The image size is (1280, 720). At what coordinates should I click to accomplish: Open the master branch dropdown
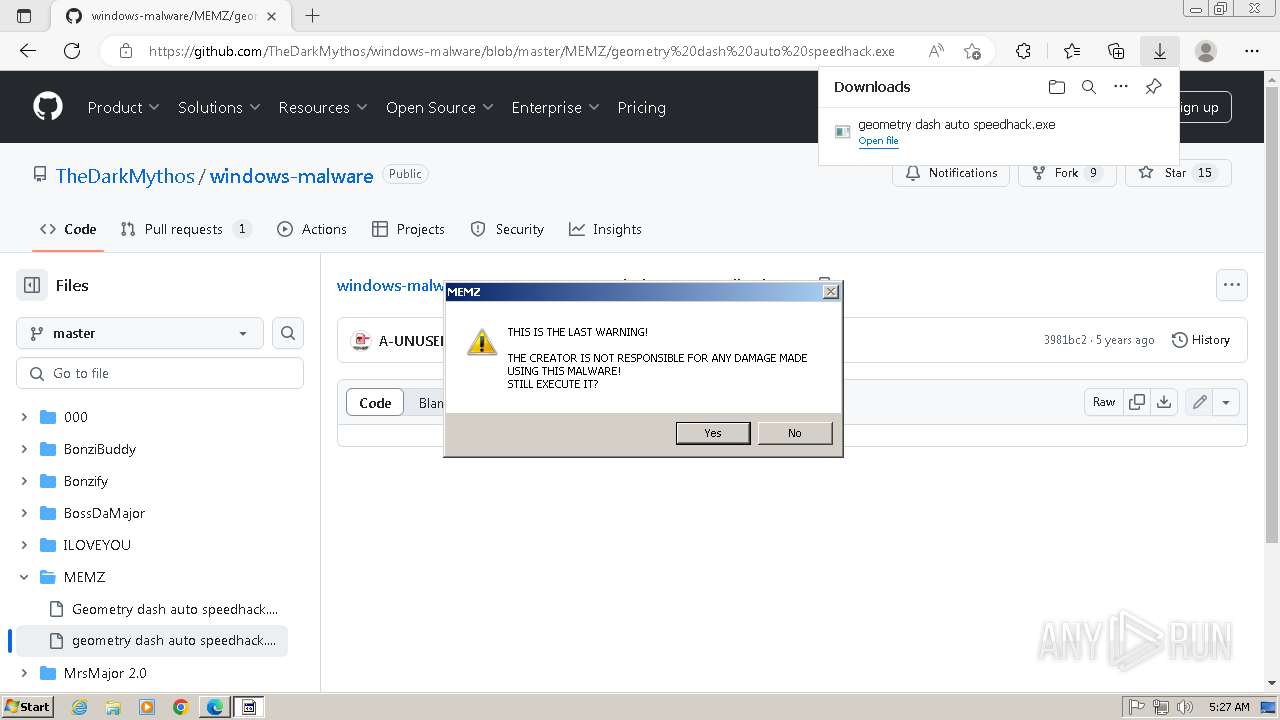tap(140, 333)
